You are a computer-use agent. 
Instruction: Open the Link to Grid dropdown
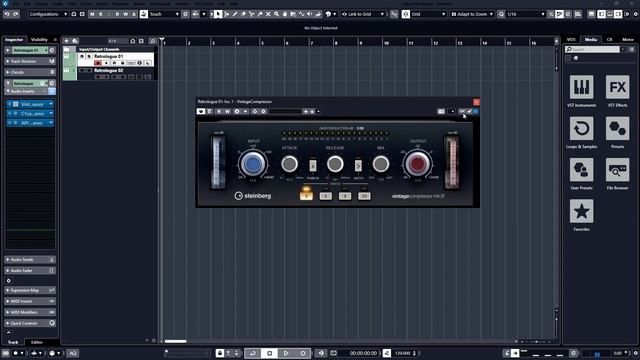tap(363, 14)
